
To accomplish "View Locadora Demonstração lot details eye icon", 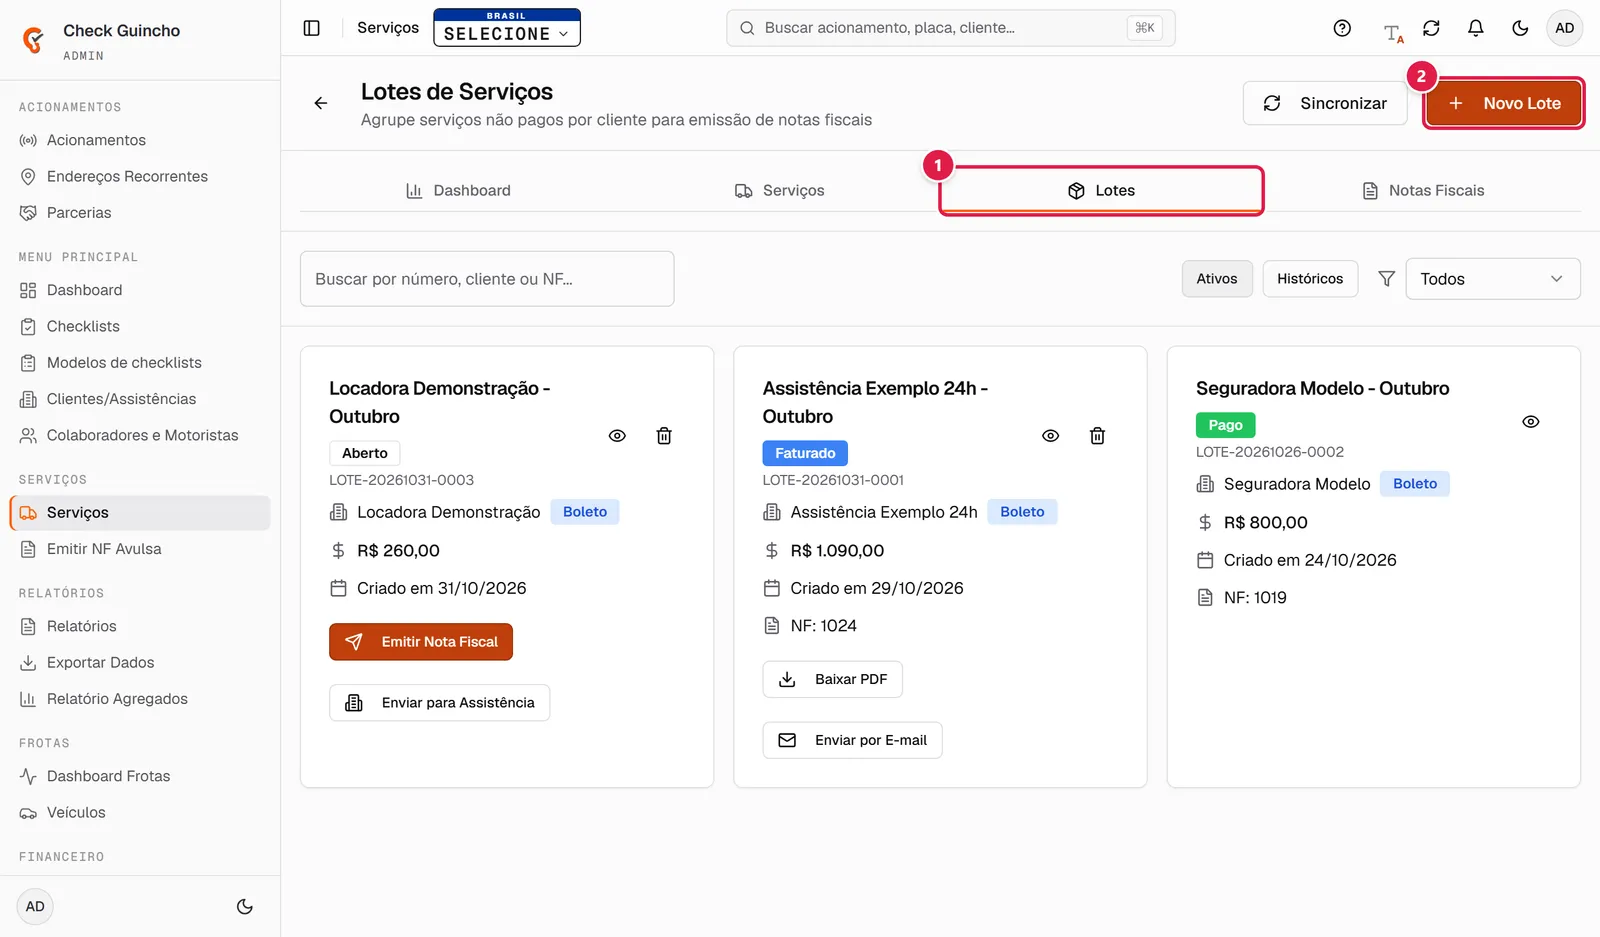I will (x=617, y=436).
